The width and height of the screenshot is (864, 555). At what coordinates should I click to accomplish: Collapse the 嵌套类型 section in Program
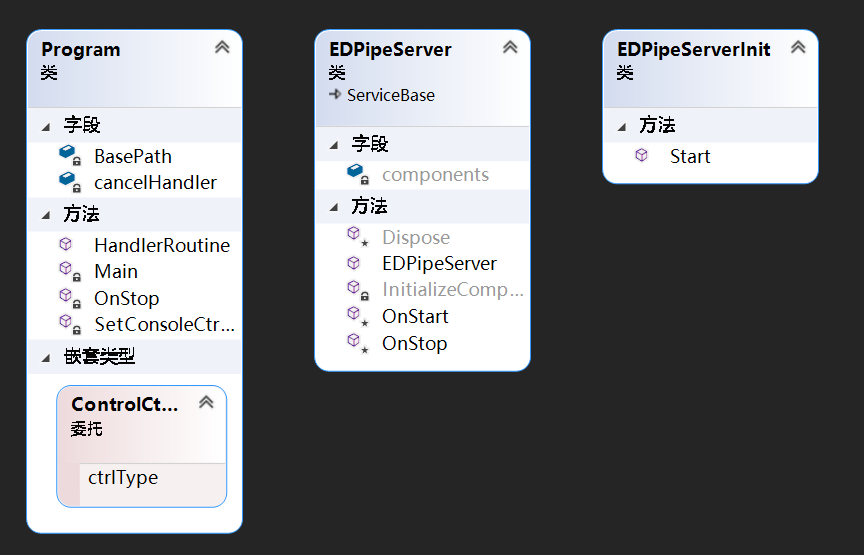click(x=46, y=357)
